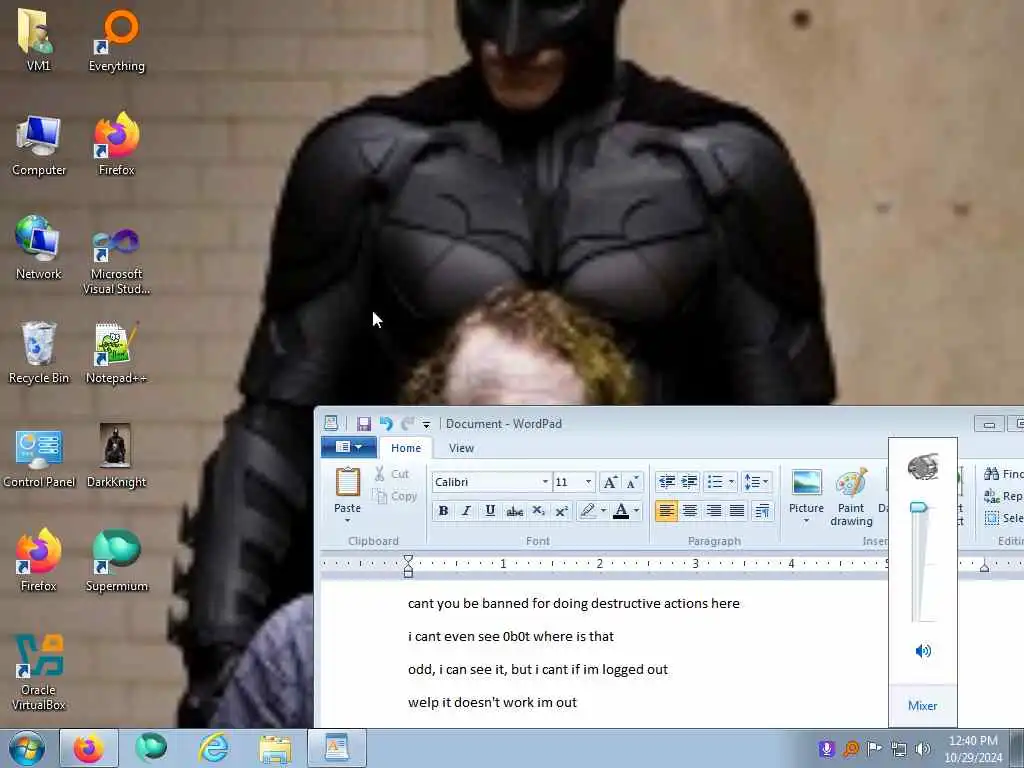Click the Paste clipboard icon

pos(347,483)
